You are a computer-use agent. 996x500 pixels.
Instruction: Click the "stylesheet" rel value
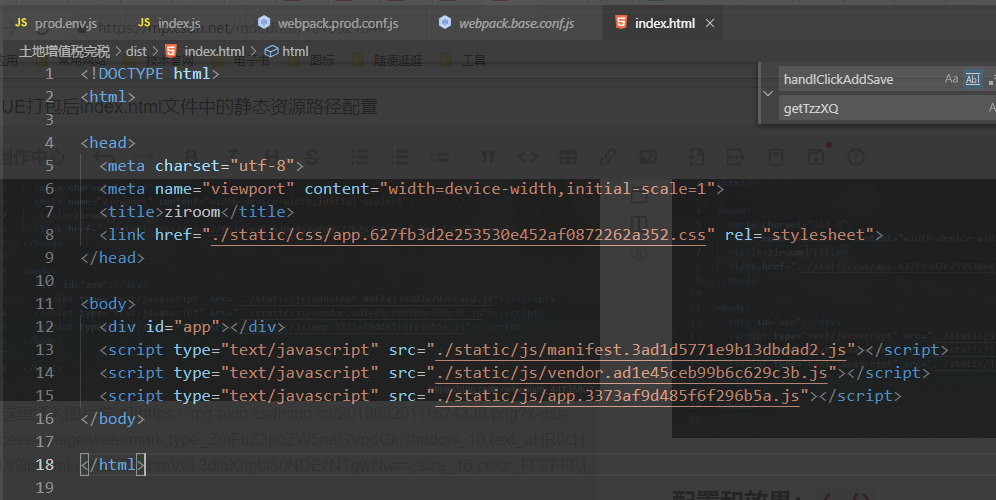coord(818,235)
